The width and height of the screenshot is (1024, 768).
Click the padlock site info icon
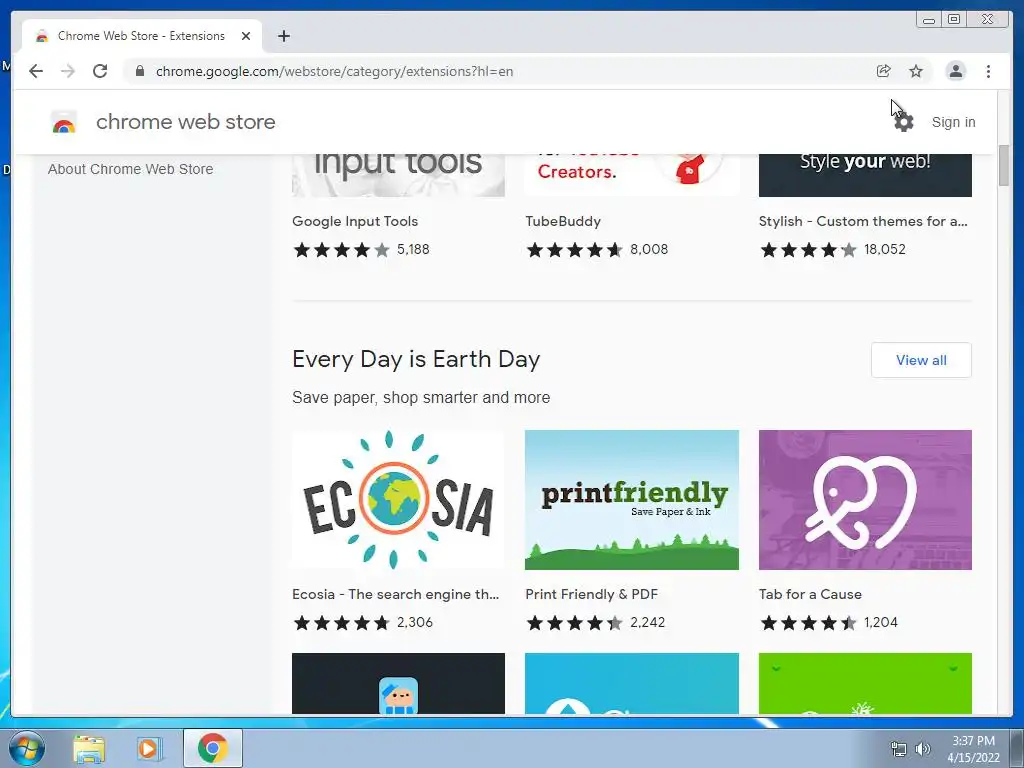(140, 71)
